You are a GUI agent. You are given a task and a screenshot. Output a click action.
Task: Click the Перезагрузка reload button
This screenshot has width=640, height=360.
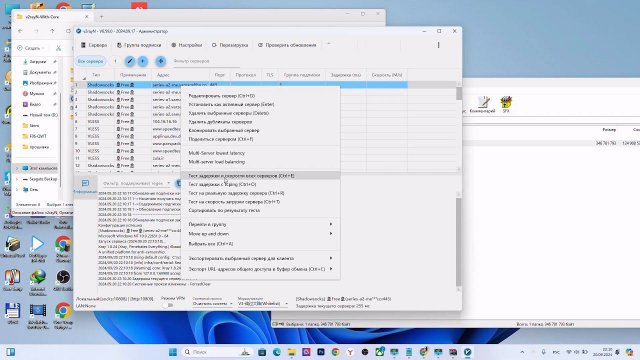(x=230, y=45)
